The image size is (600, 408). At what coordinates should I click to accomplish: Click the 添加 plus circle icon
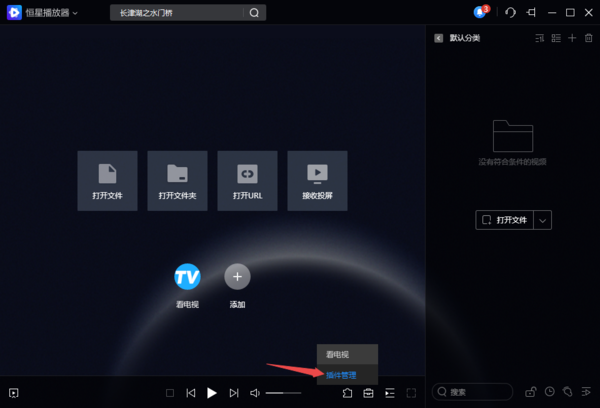point(237,276)
